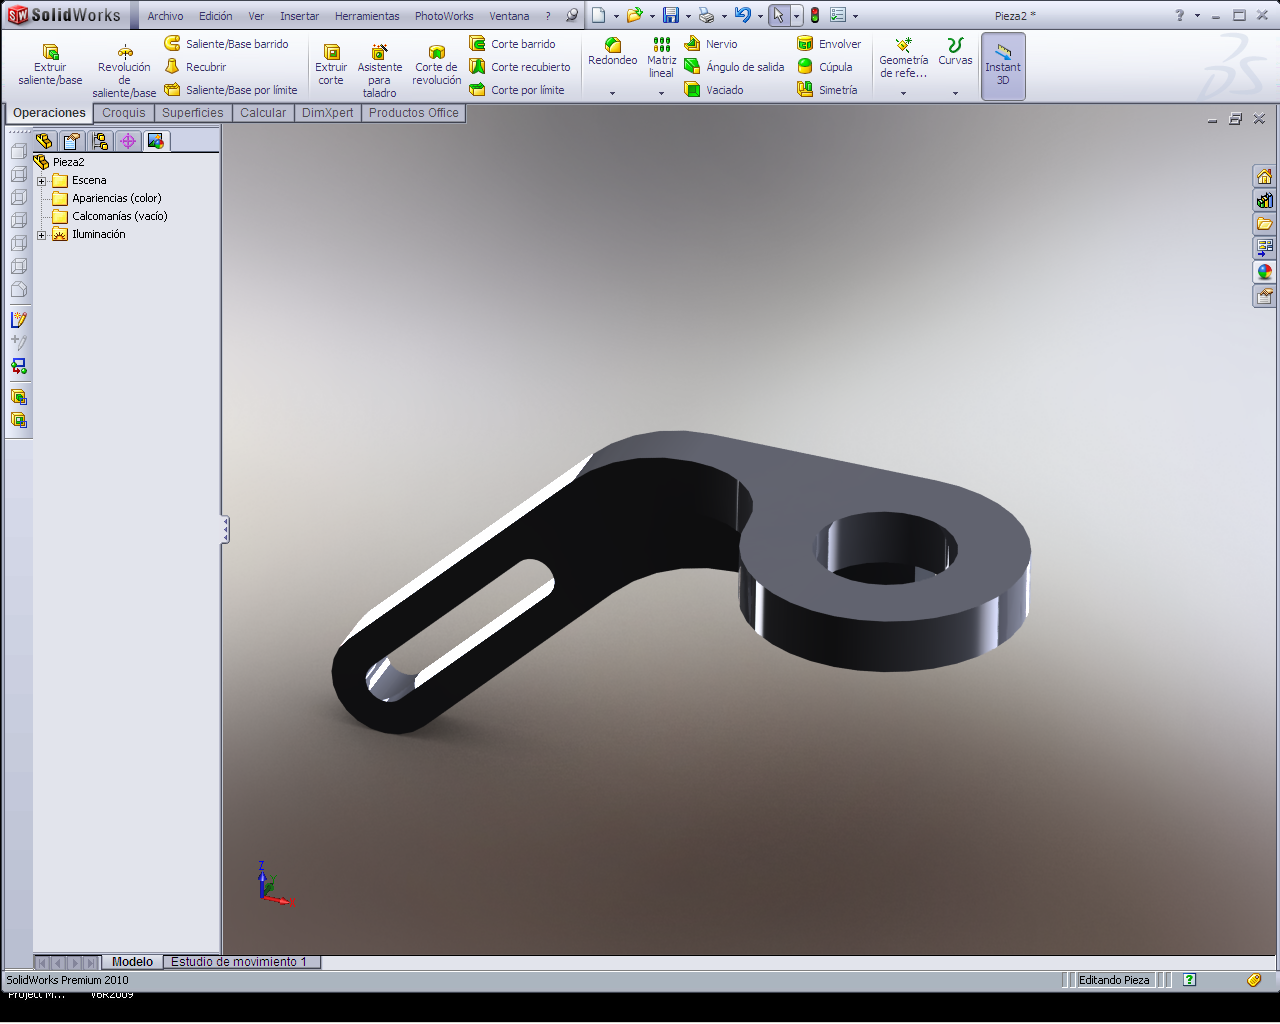
Task: Open the Archivo menu
Action: [166, 16]
